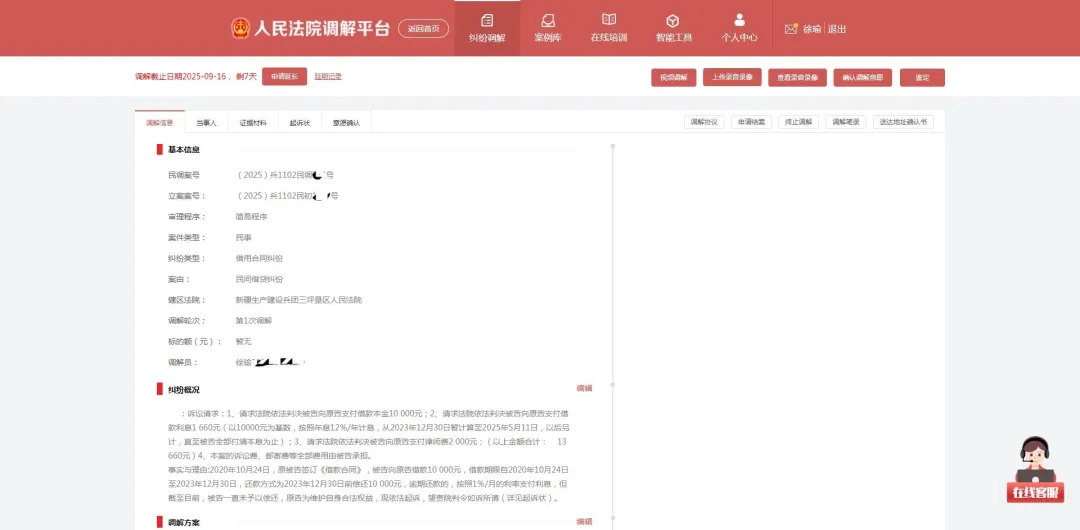Open the 智能工具 cube icon
1080x530 pixels.
click(x=673, y=21)
